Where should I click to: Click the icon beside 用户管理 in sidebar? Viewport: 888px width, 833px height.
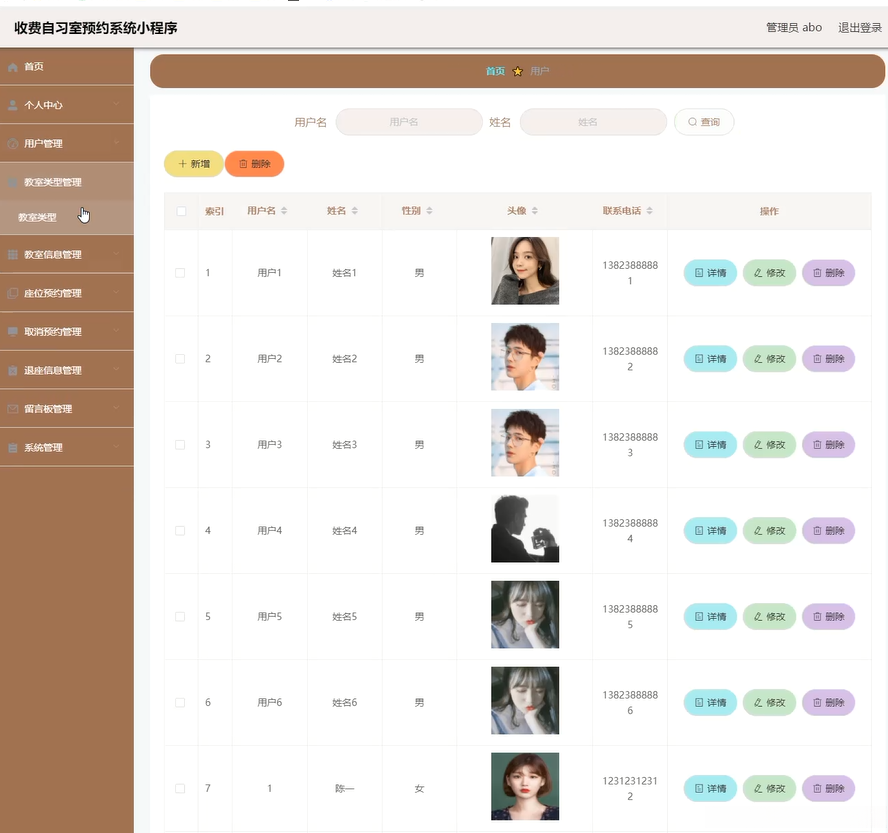(x=12, y=144)
